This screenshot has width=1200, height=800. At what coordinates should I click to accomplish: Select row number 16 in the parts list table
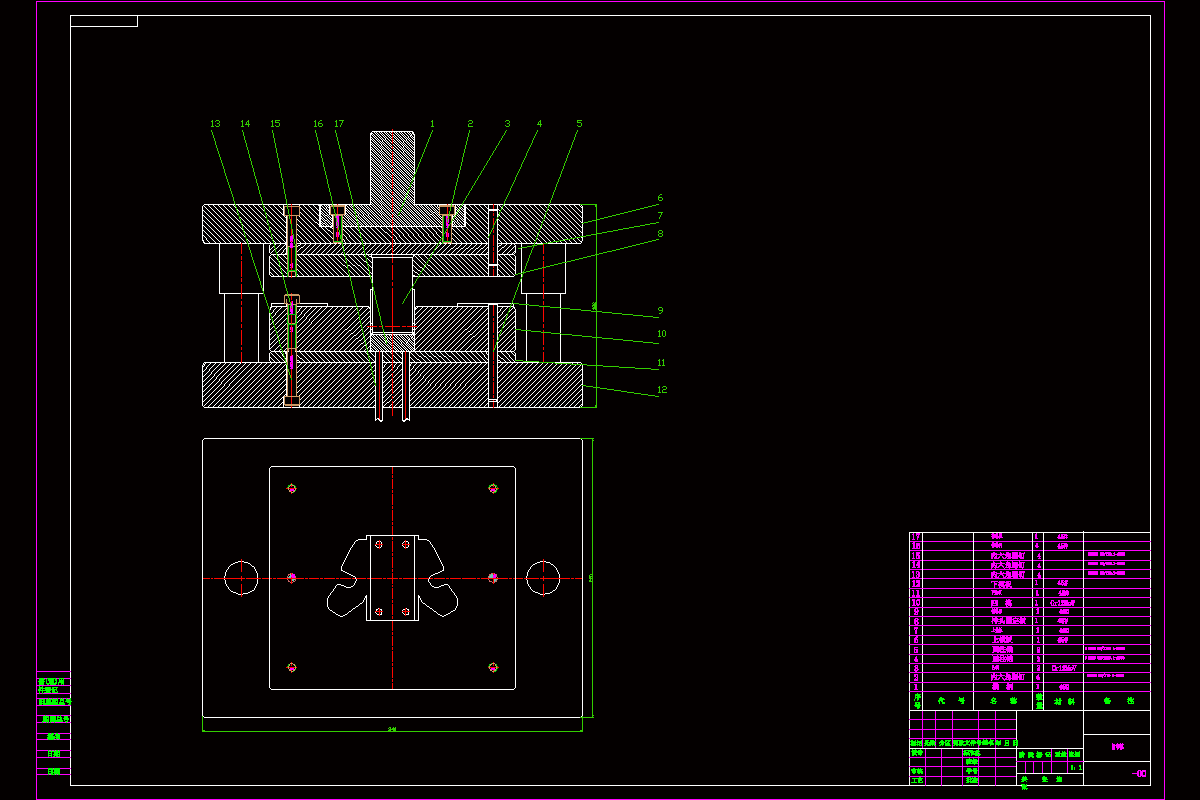[1030, 546]
